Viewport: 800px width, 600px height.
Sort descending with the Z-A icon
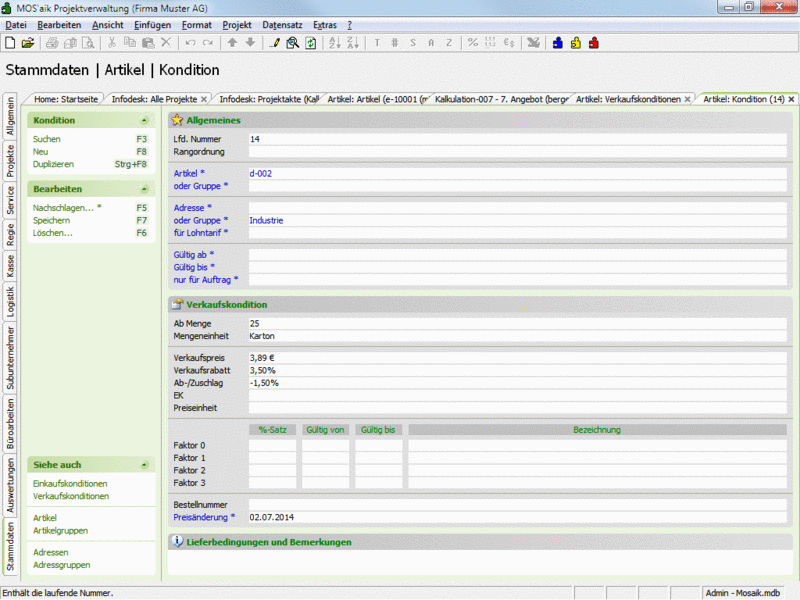coord(353,43)
